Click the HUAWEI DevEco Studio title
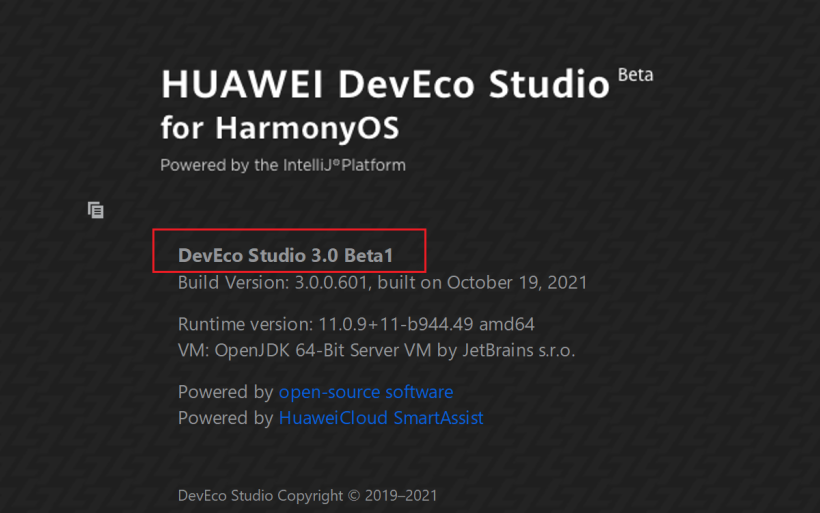Image resolution: width=820 pixels, height=513 pixels. pos(385,85)
